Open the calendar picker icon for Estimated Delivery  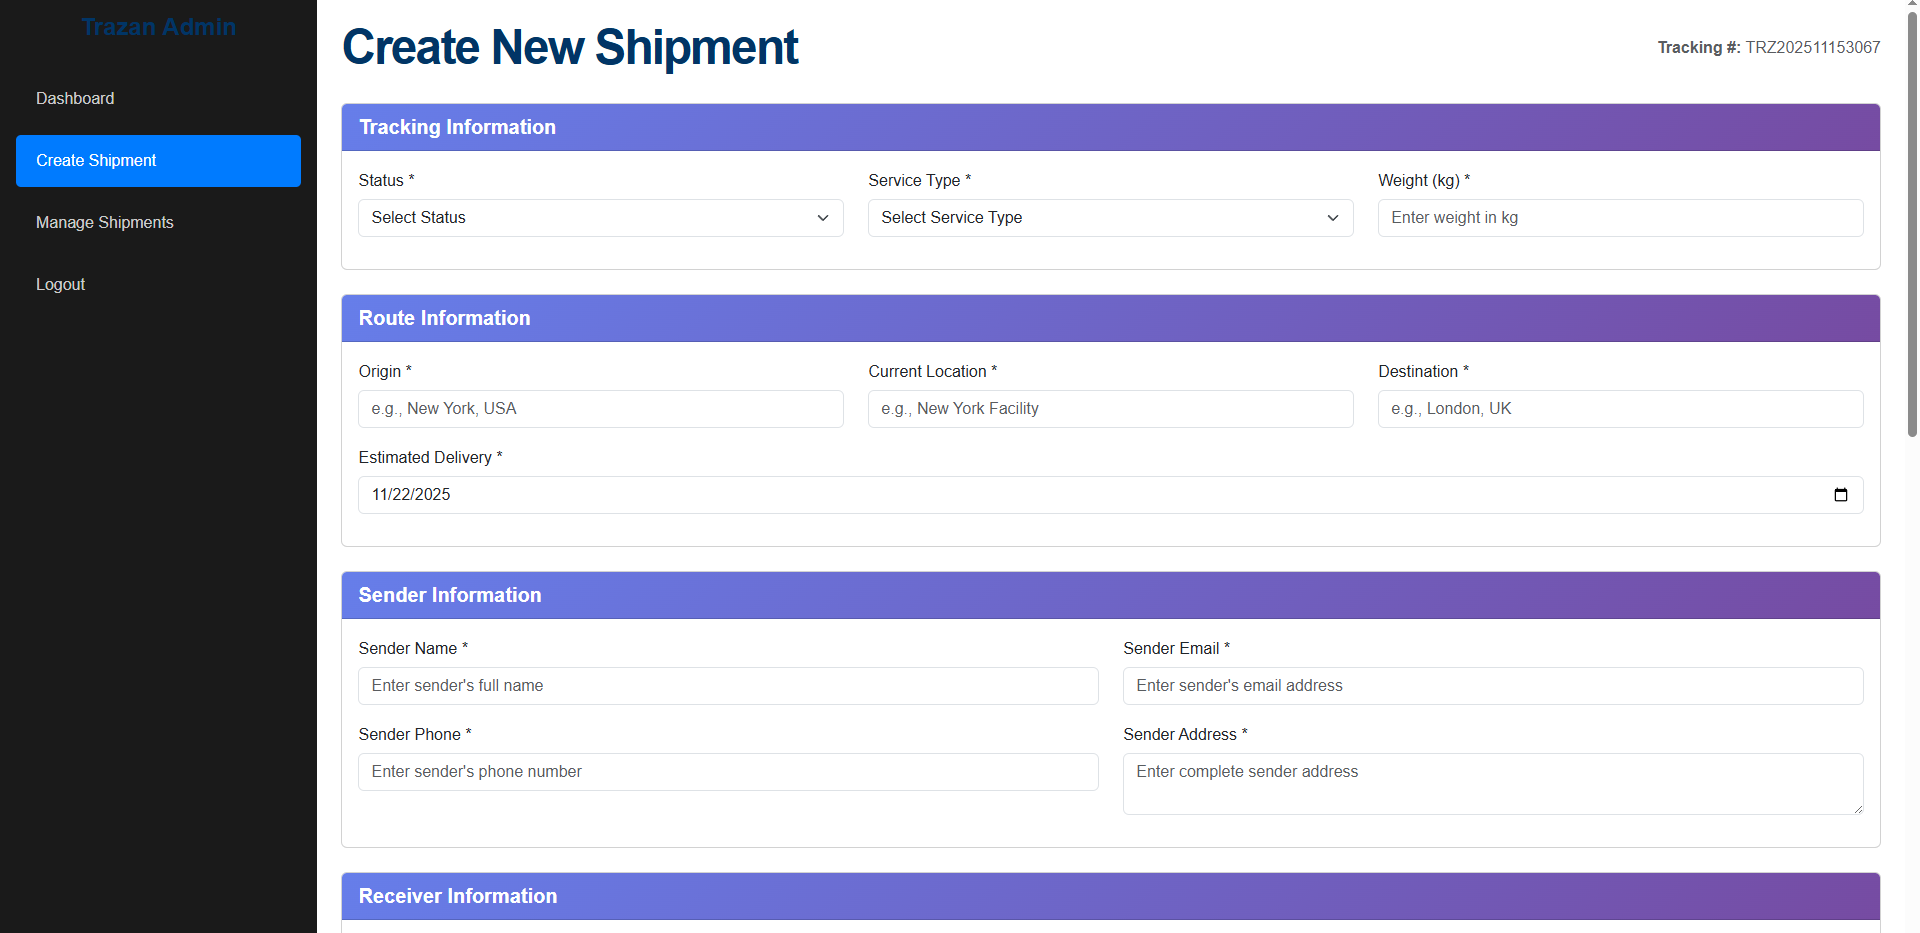tap(1840, 495)
